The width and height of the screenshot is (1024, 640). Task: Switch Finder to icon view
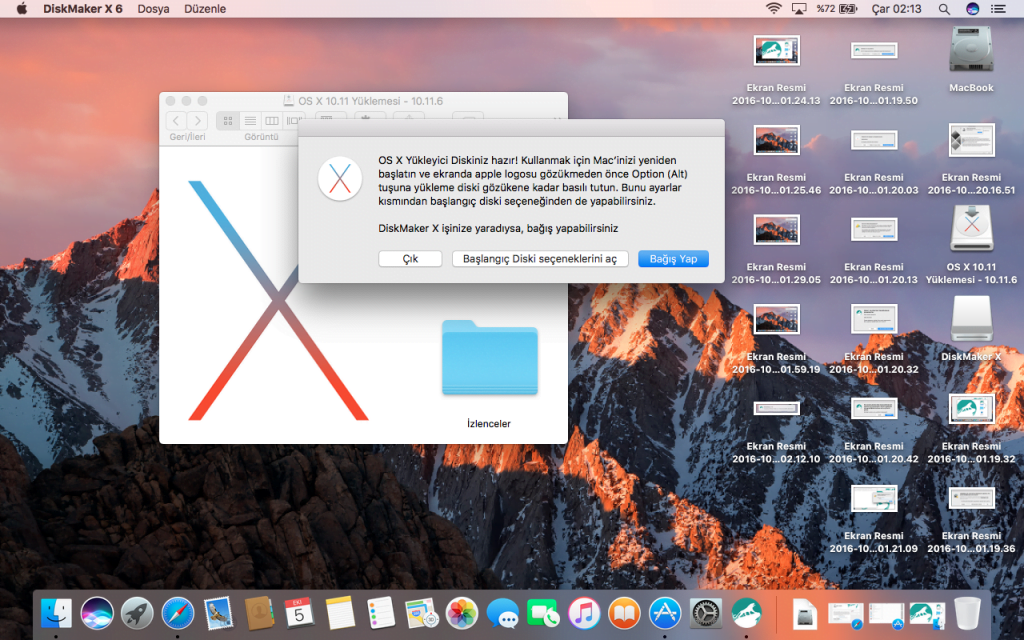[228, 121]
